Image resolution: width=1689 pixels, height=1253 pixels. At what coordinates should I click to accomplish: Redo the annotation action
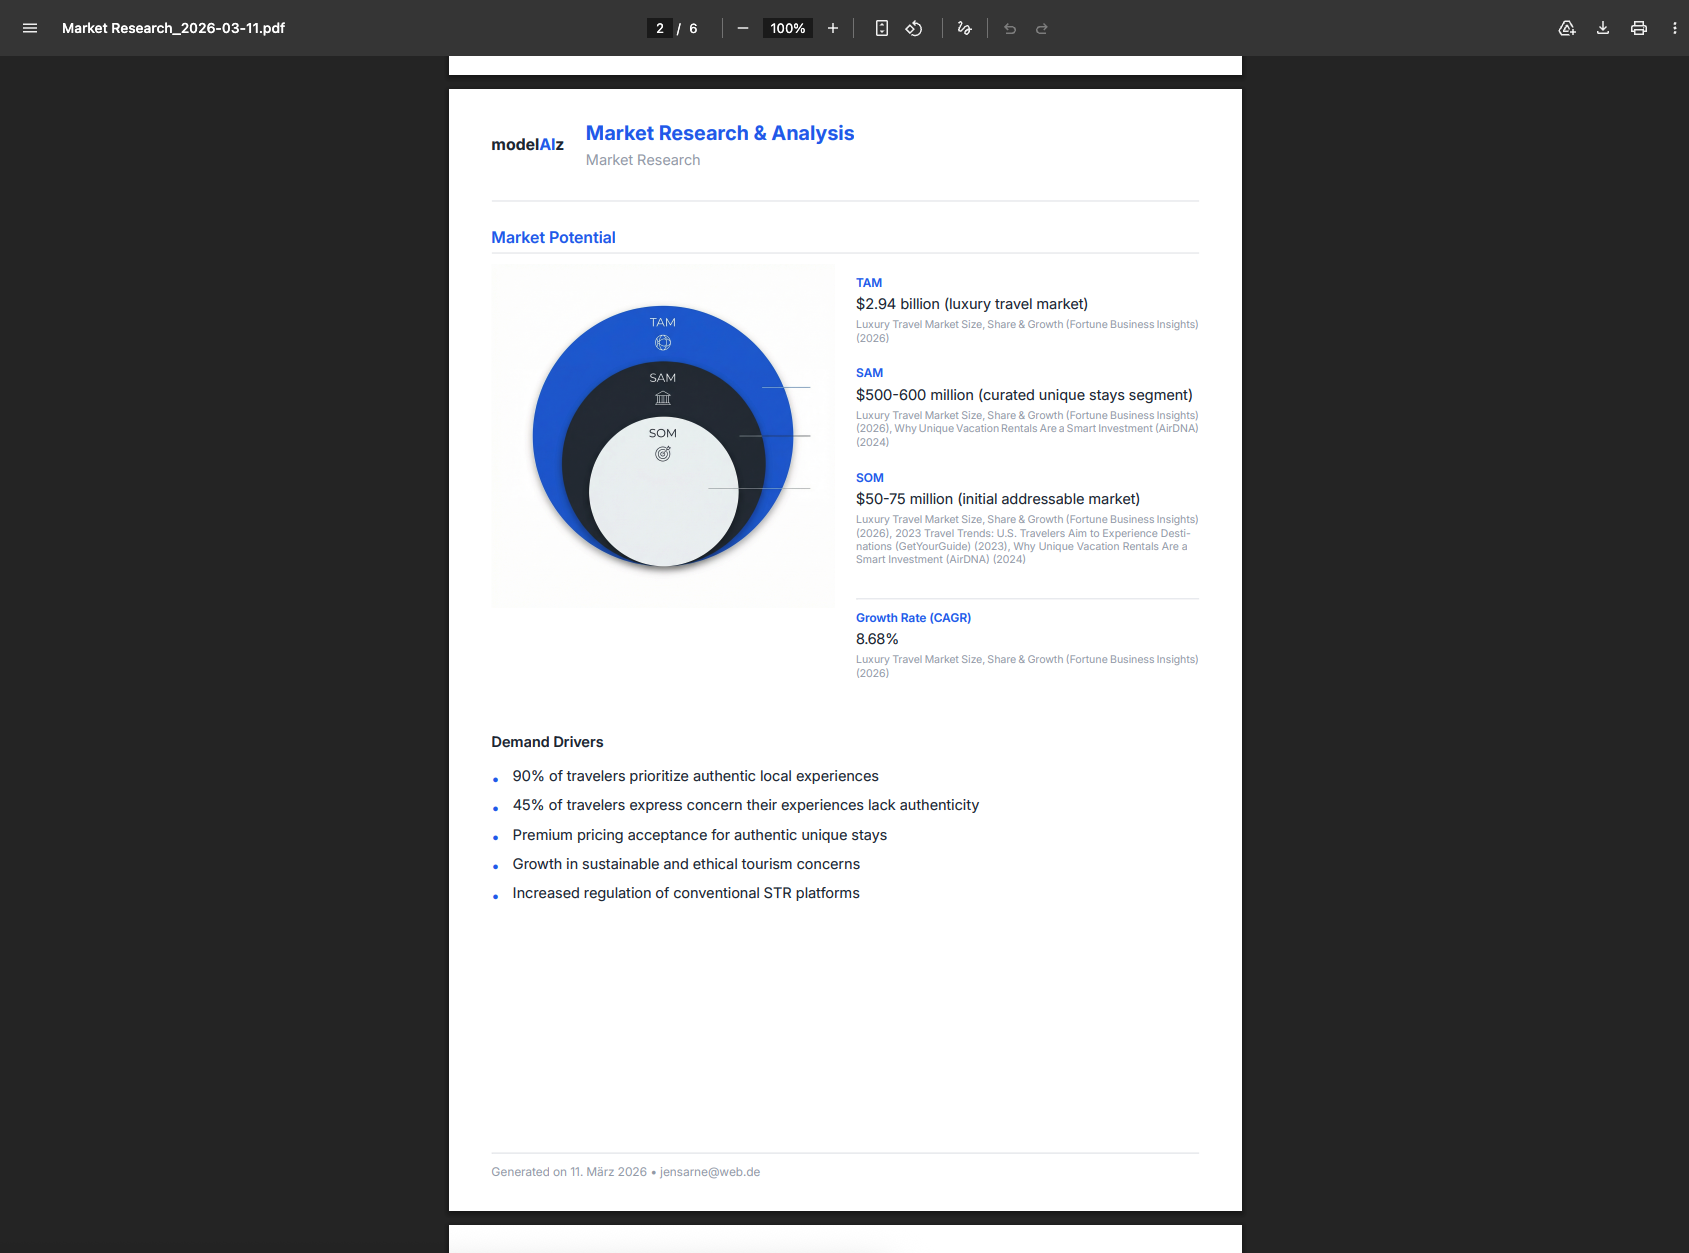tap(1041, 28)
